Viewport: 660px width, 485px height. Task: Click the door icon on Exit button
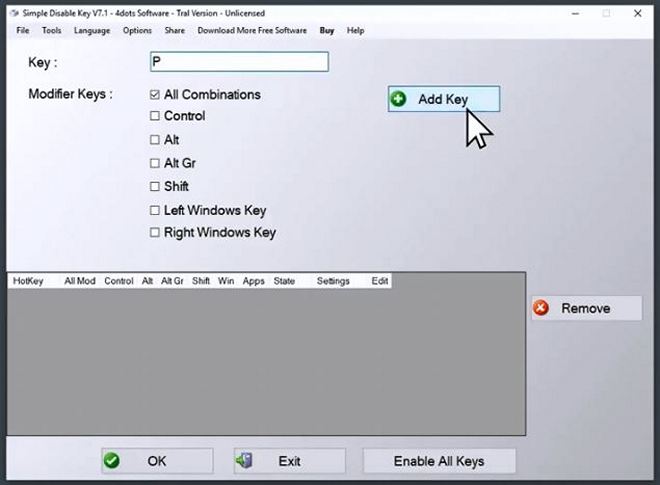pos(244,461)
